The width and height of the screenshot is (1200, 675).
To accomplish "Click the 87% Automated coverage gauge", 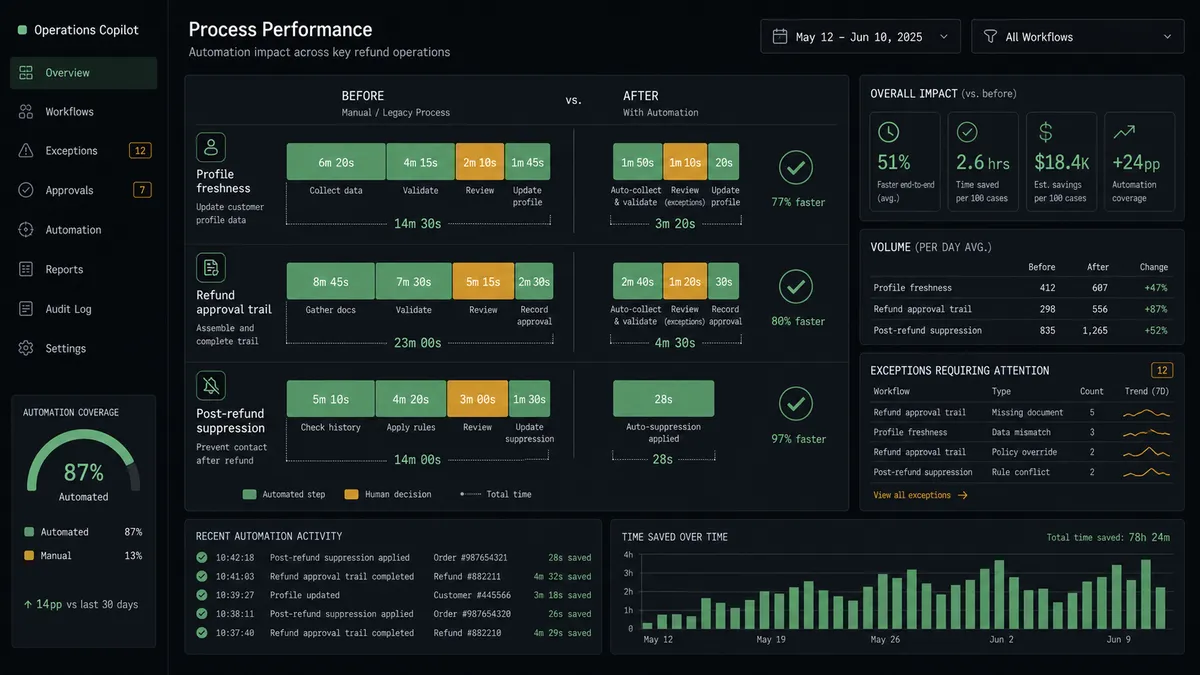I will (84, 465).
